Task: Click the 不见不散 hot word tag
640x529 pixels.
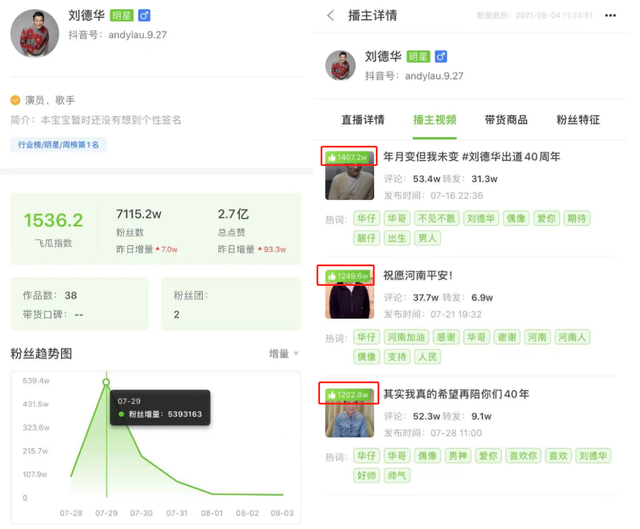Action: [437, 218]
